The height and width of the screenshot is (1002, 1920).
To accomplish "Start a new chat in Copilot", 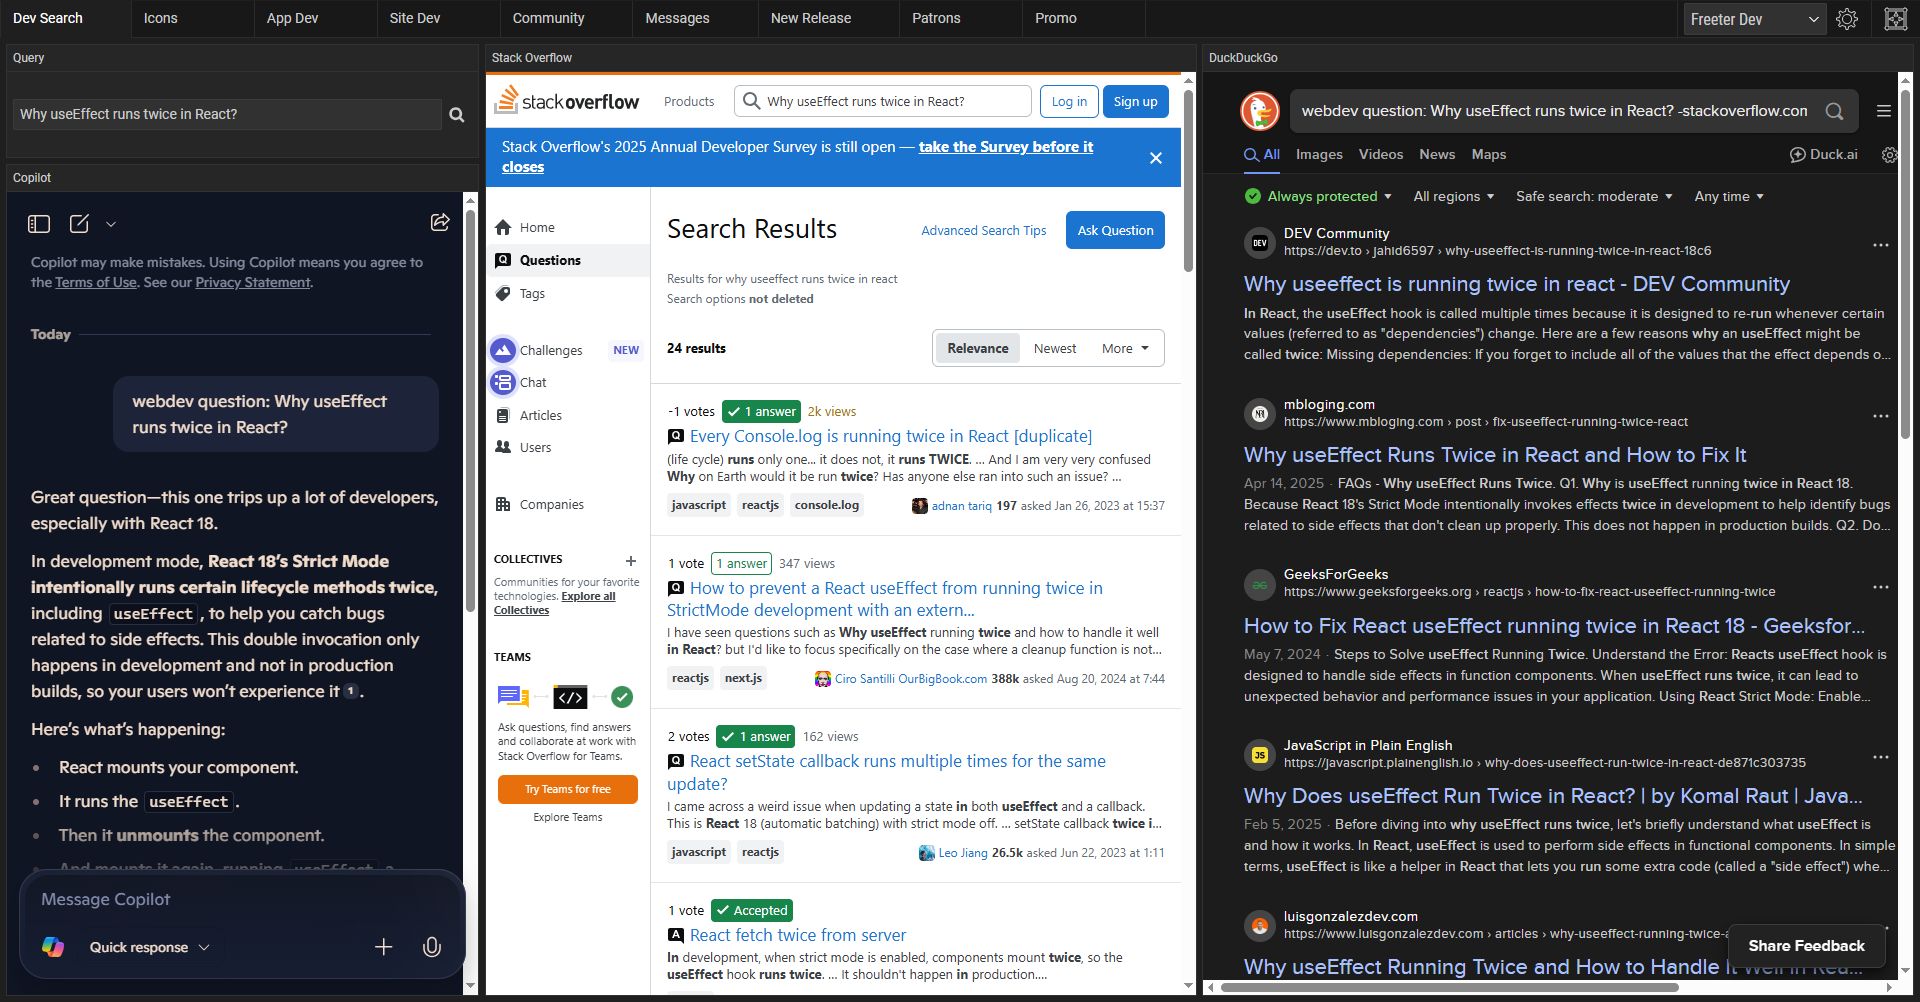I will 80,224.
